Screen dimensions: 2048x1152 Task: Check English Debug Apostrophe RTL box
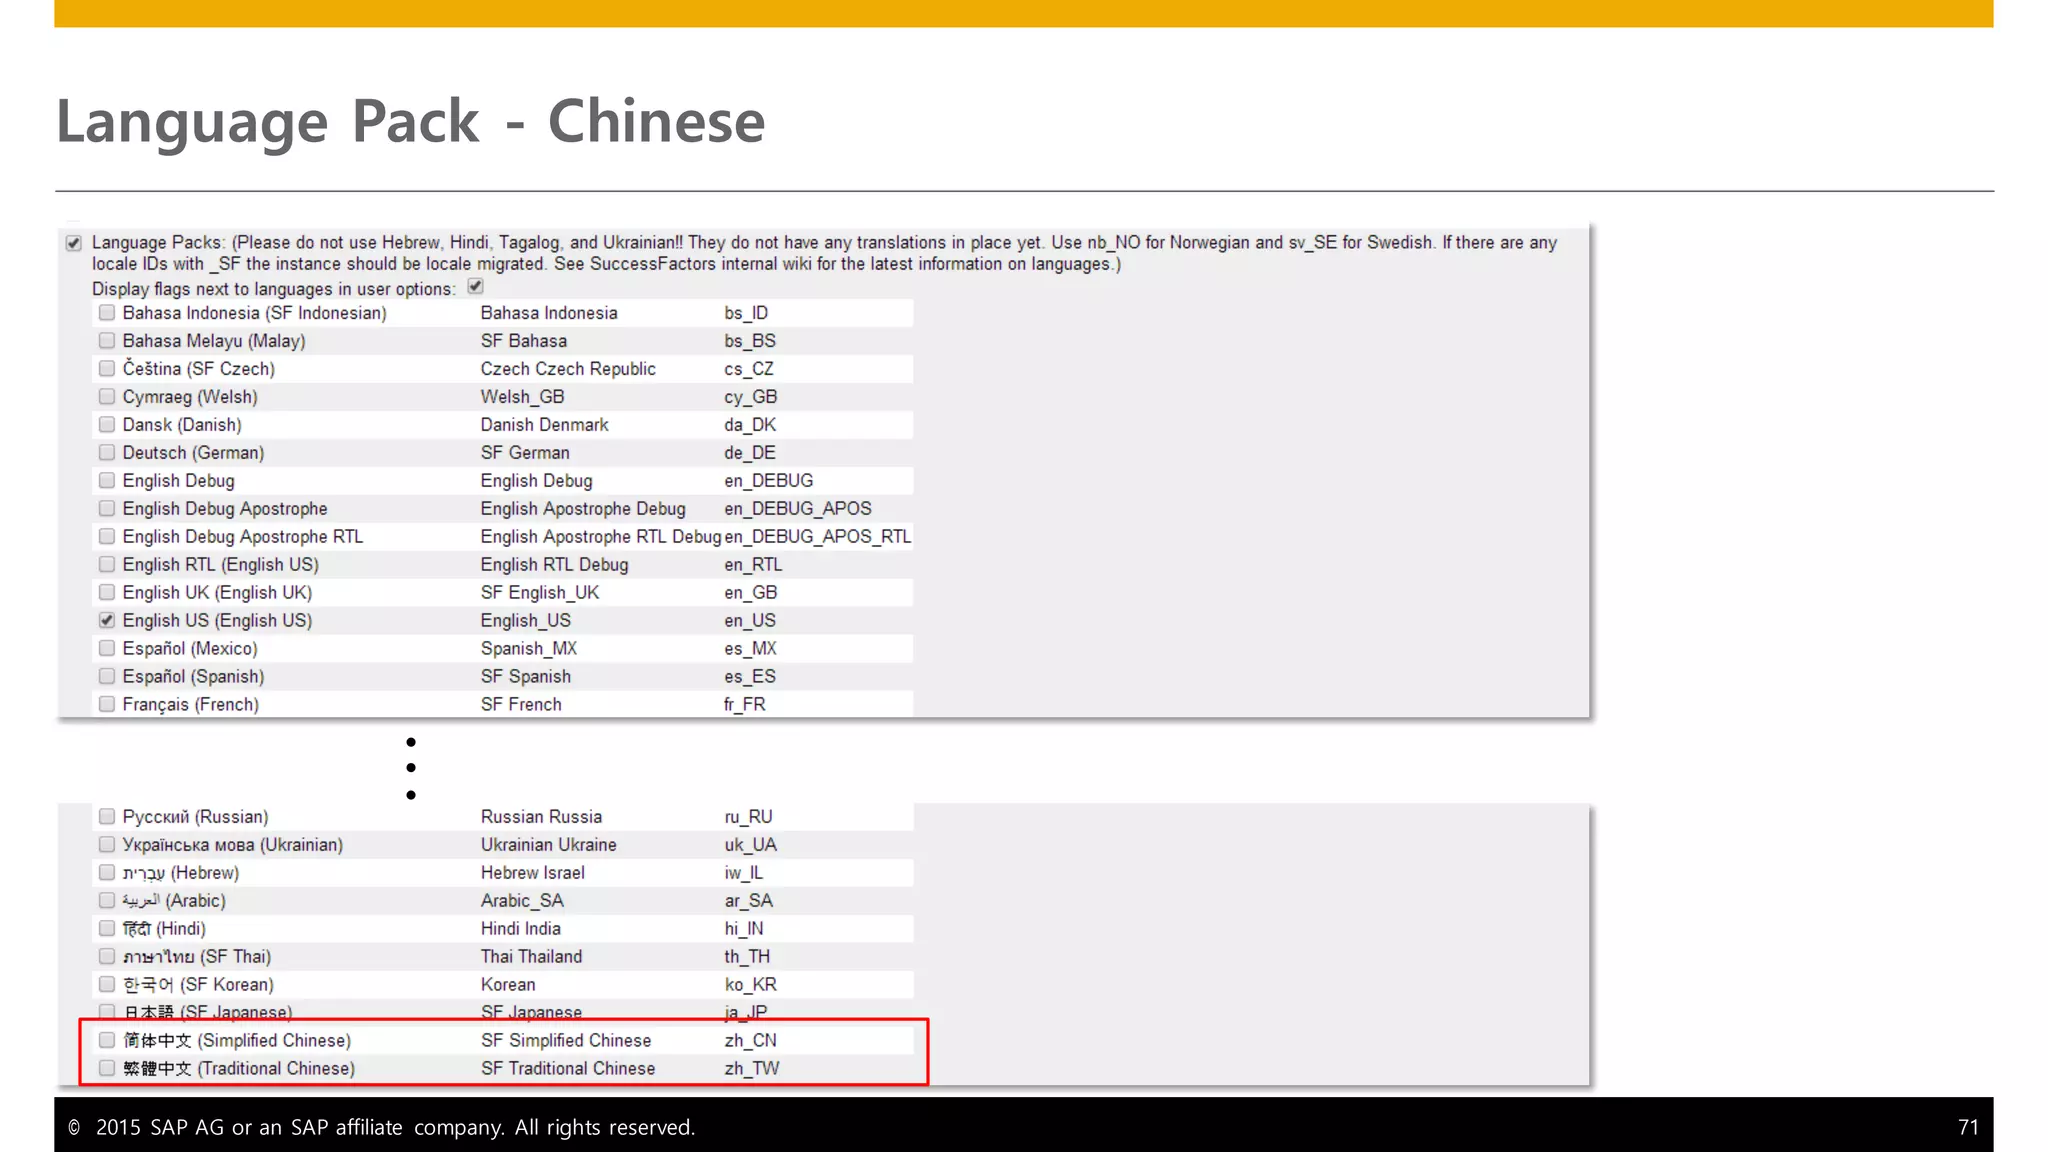[x=107, y=537]
